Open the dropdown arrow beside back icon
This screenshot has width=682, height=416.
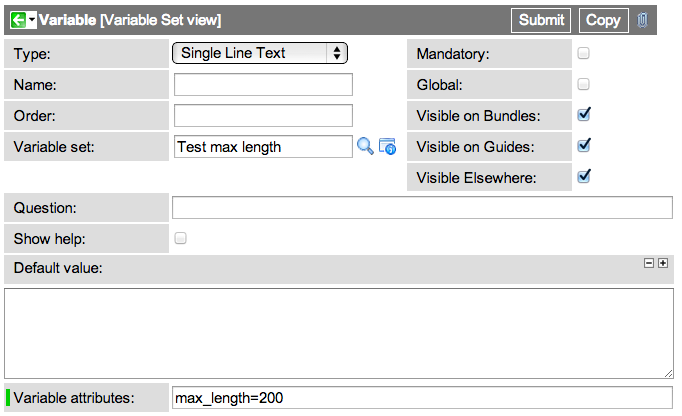point(32,20)
